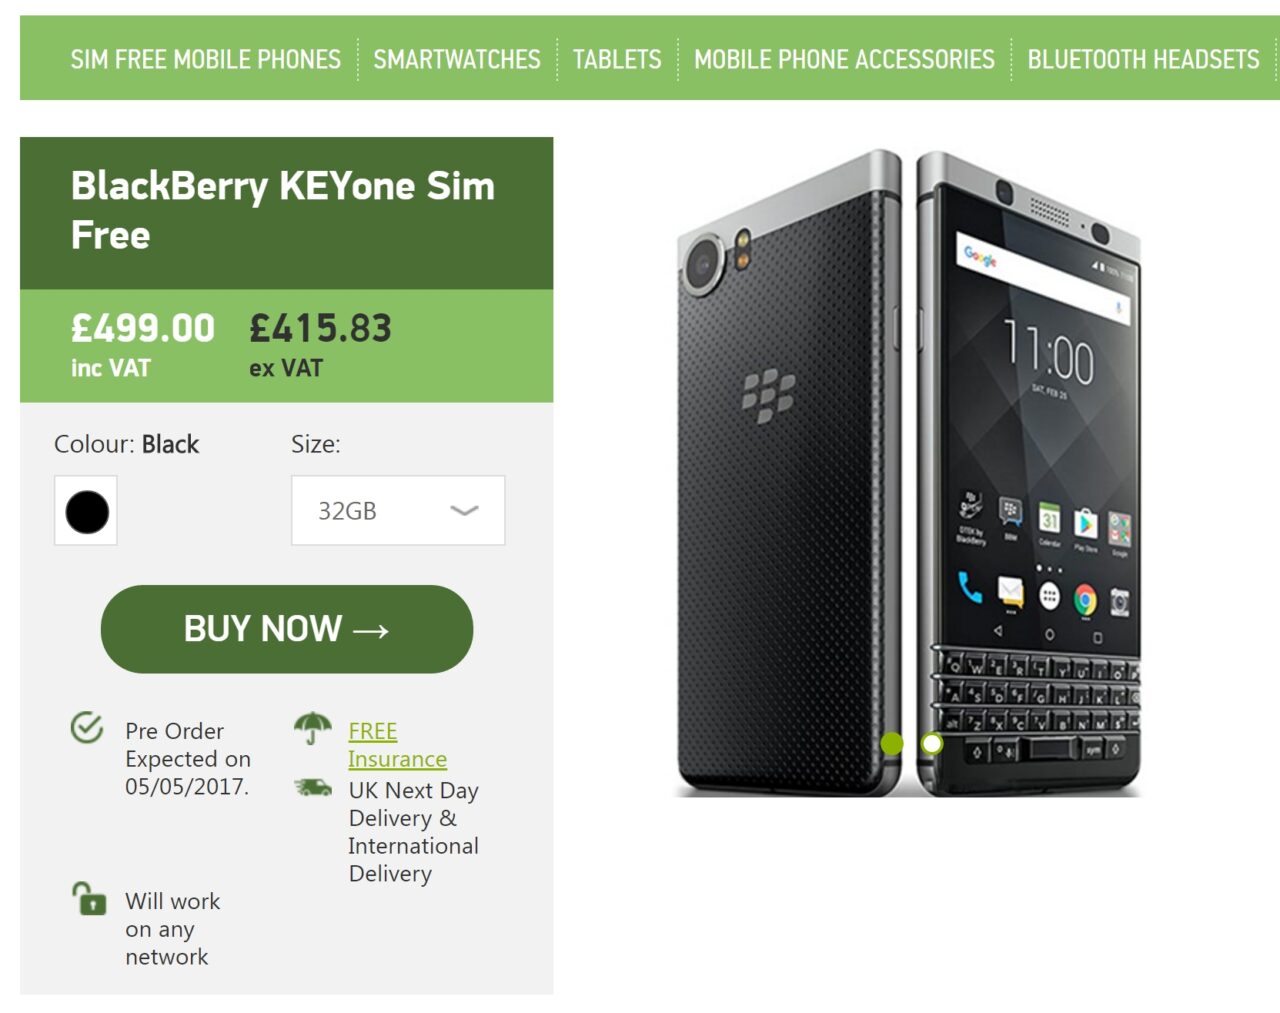Go to the Smartwatches menu item
Image resolution: width=1280 pixels, height=1013 pixels.
[x=457, y=60]
